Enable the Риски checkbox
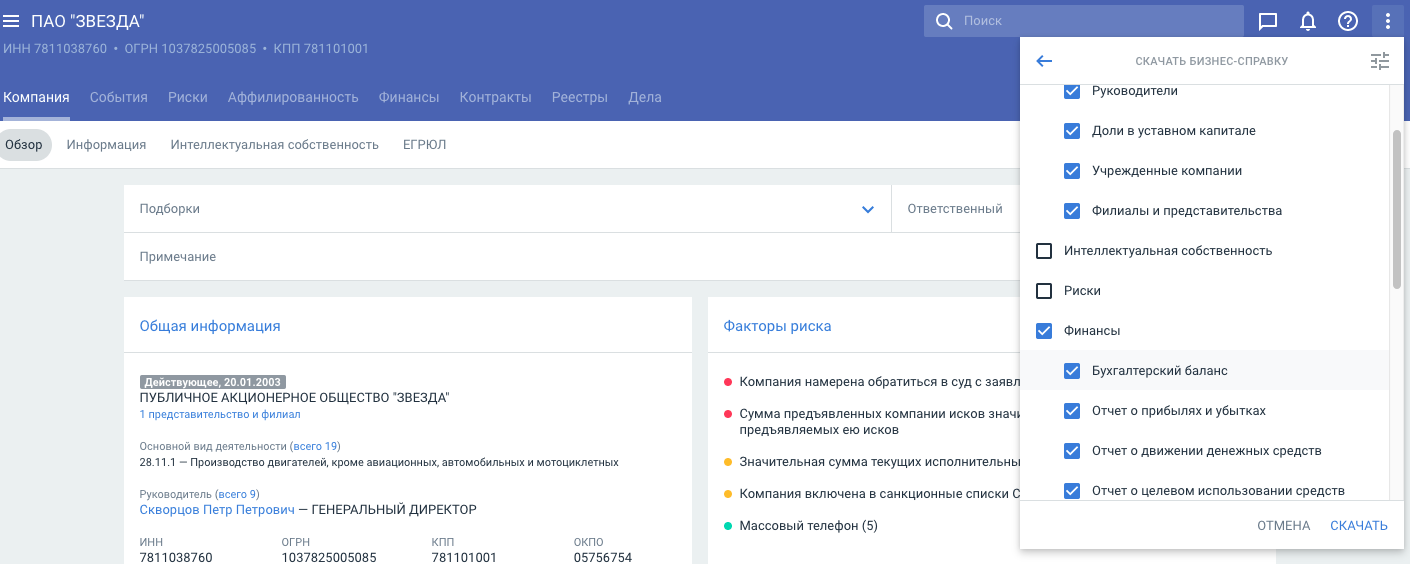This screenshot has width=1410, height=564. coord(1044,291)
